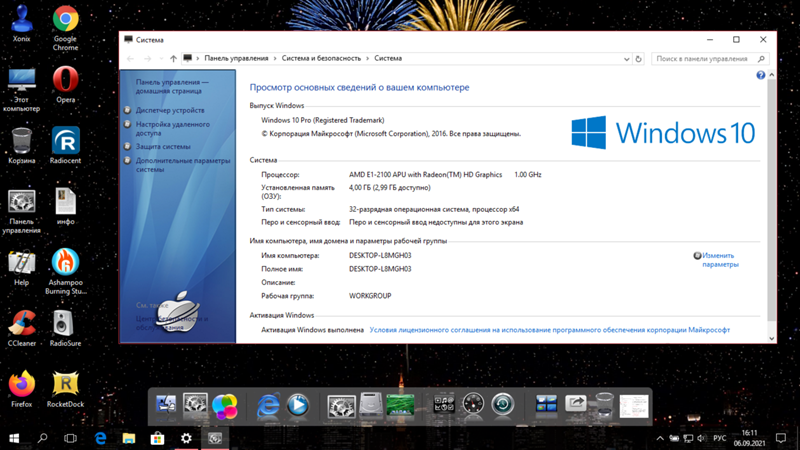Expand chevron after Система и безопасность breadcrumb

367,59
